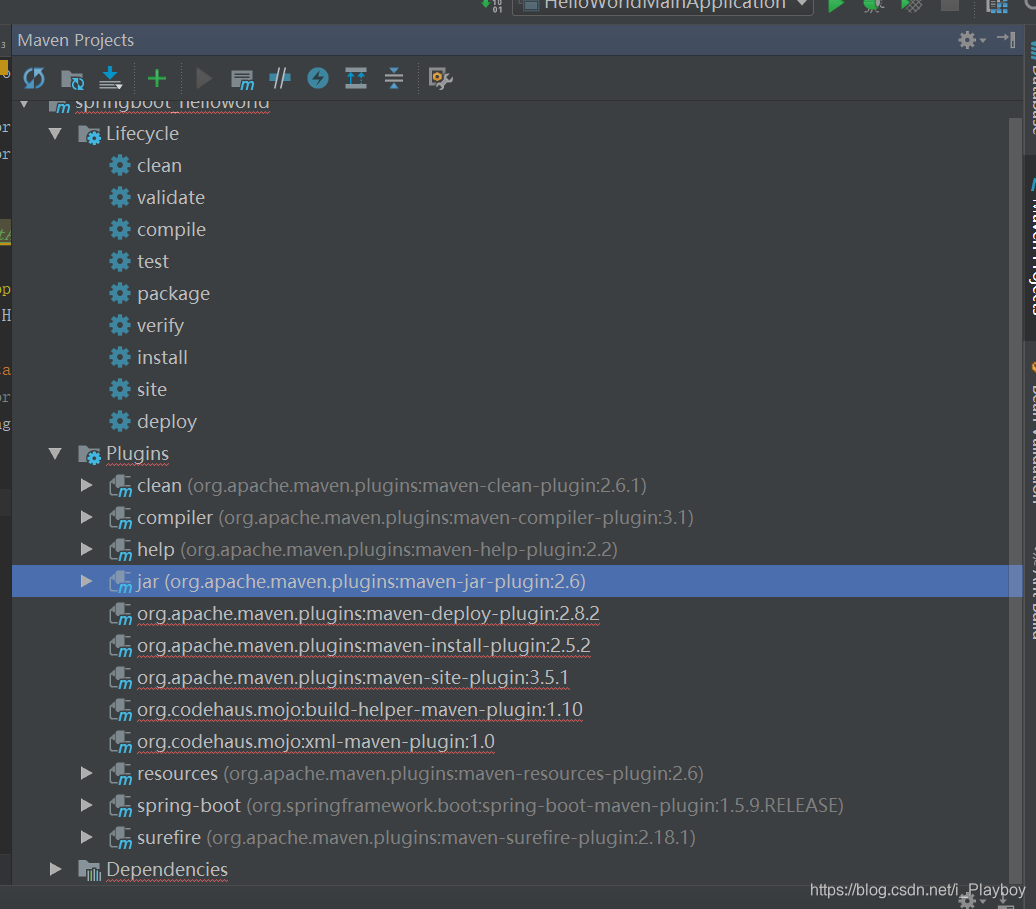Expand the resources plugin node
The height and width of the screenshot is (909, 1036).
86,773
